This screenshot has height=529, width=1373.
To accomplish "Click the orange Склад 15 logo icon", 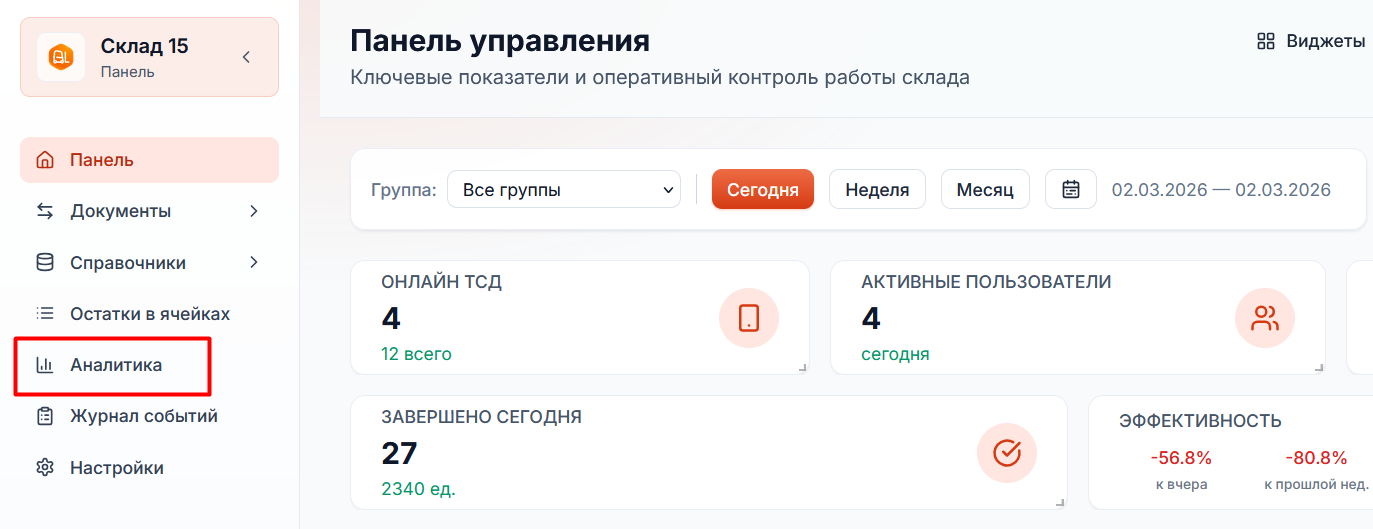I will (61, 57).
